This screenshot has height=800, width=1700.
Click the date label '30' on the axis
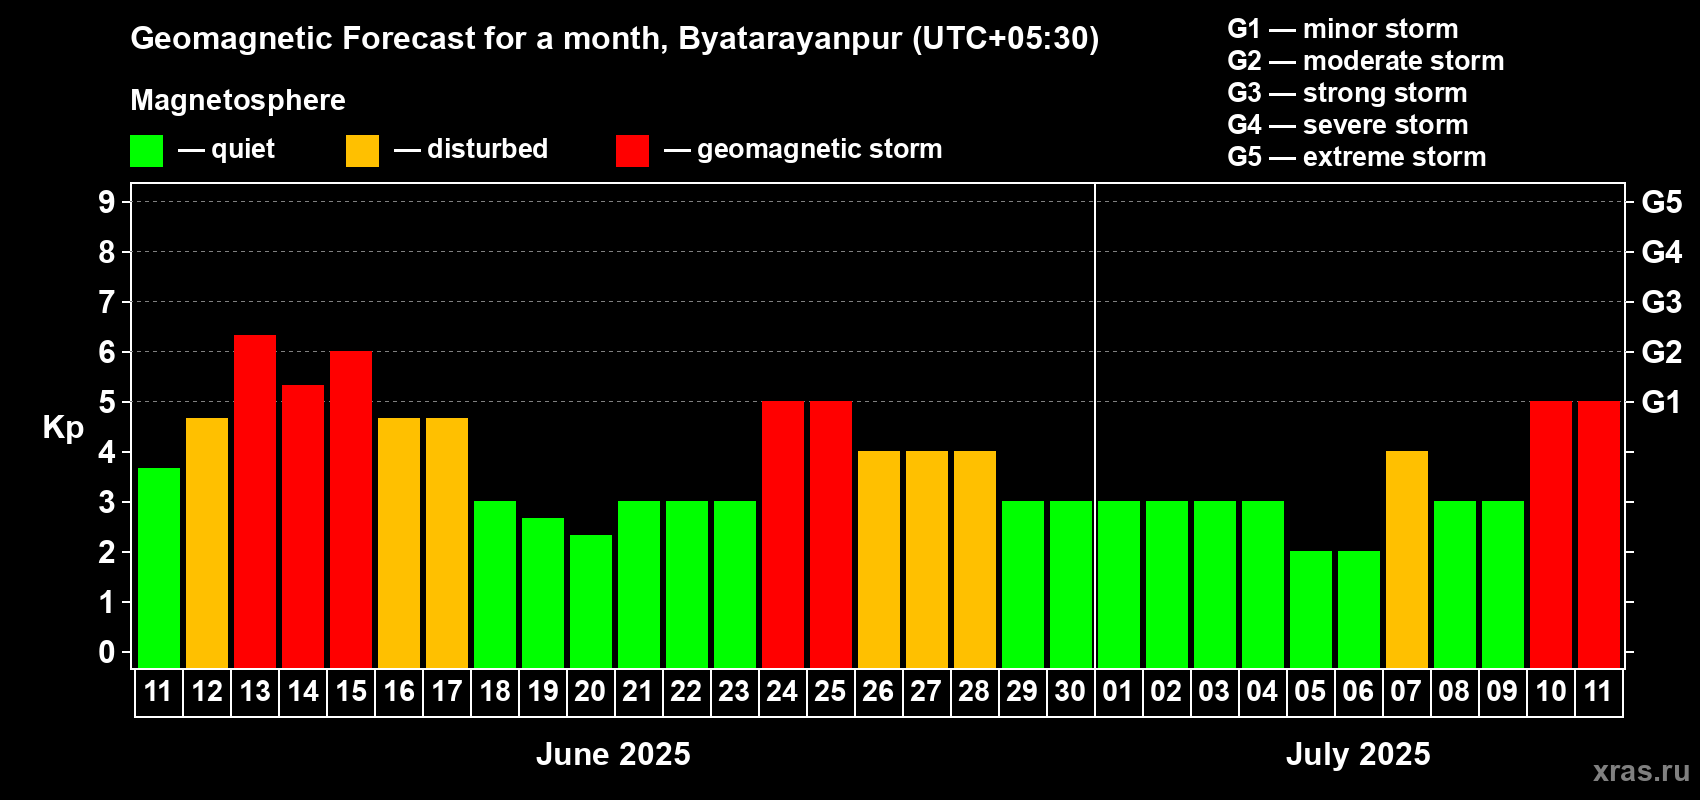click(1070, 692)
